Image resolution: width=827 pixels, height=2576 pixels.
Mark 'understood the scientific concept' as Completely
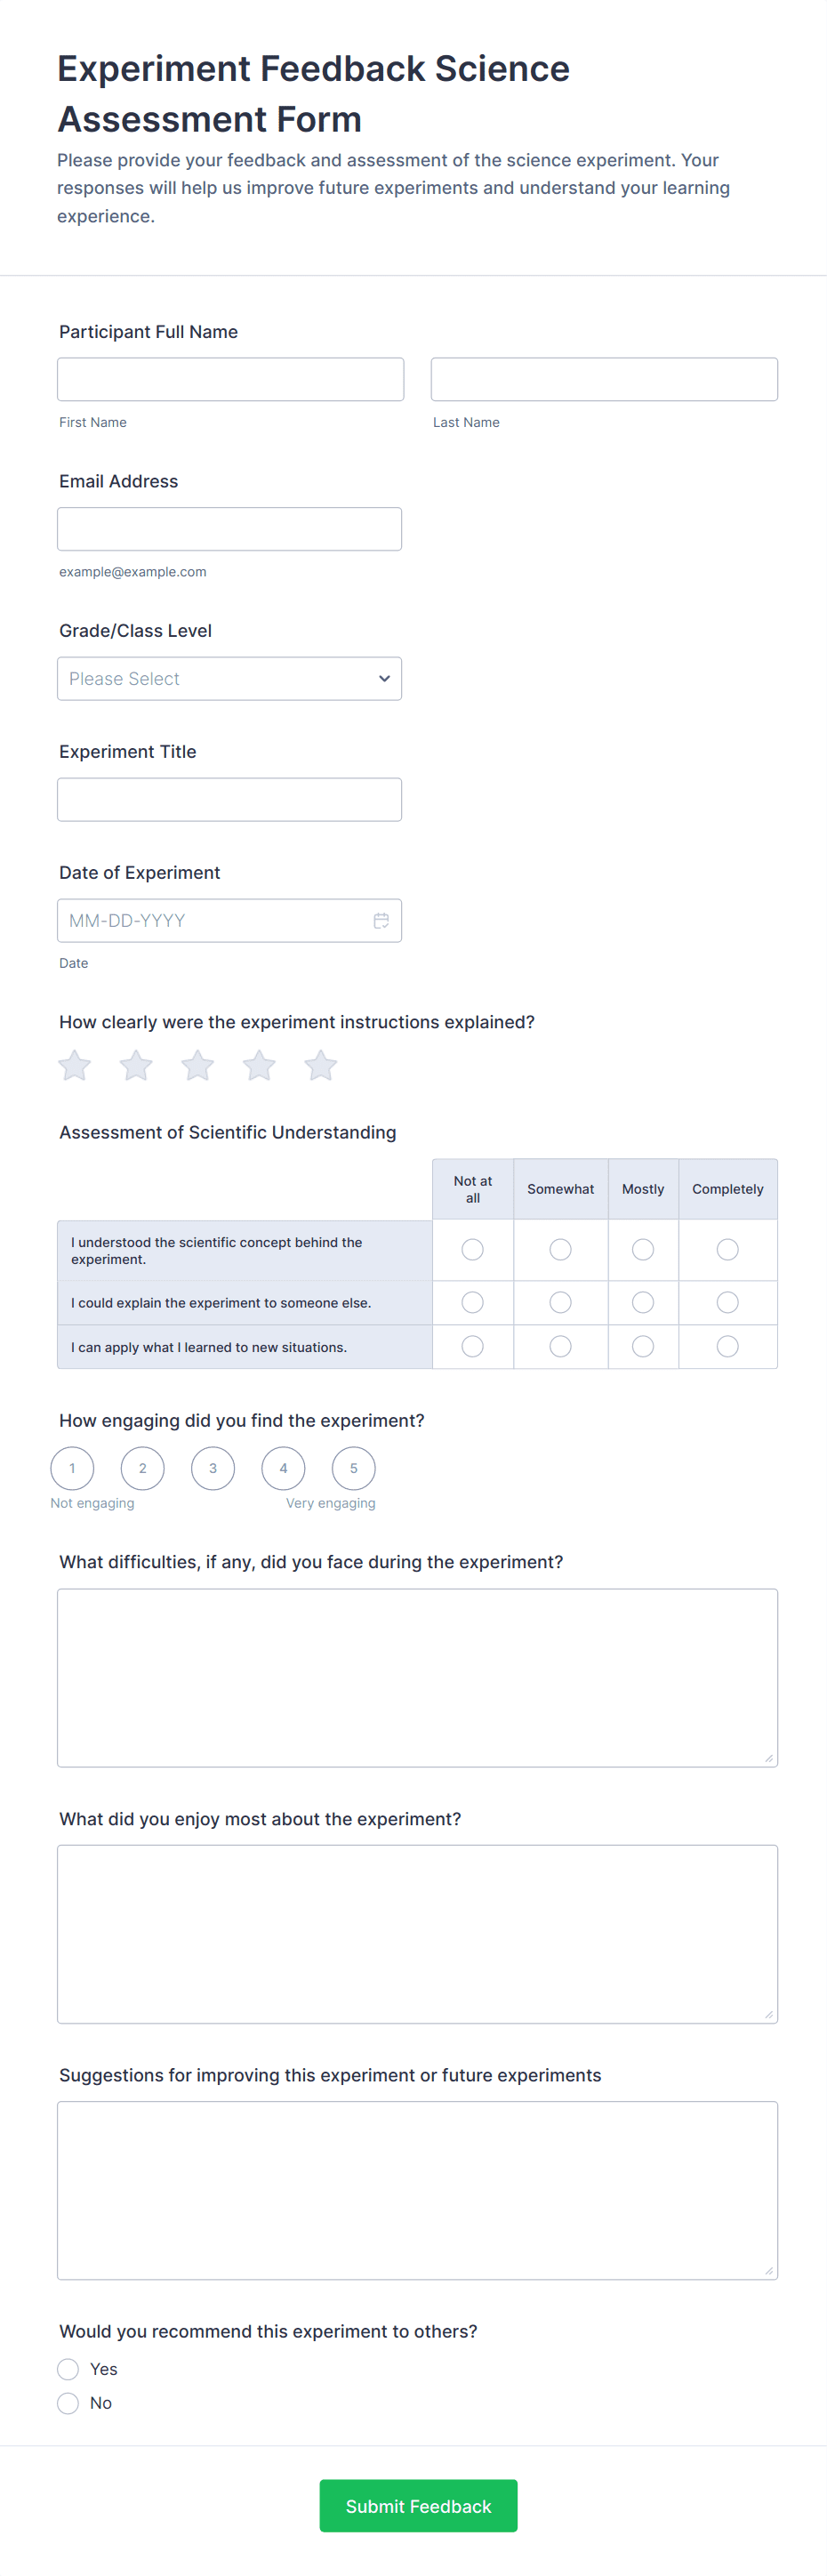point(727,1250)
